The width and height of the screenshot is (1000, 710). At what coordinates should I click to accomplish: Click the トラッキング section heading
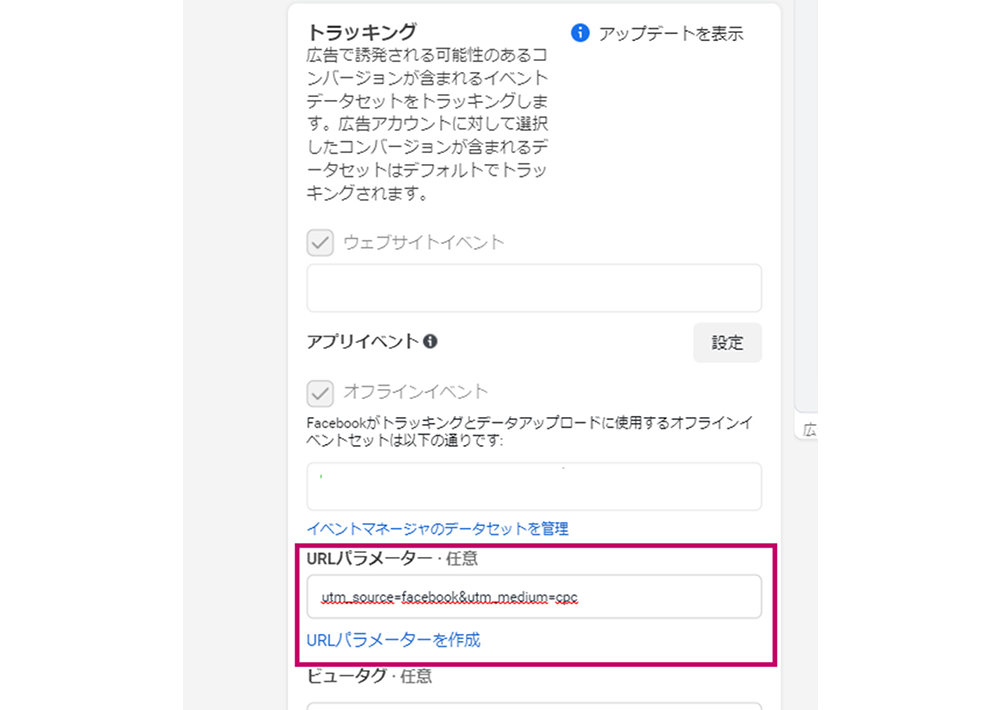[x=362, y=32]
